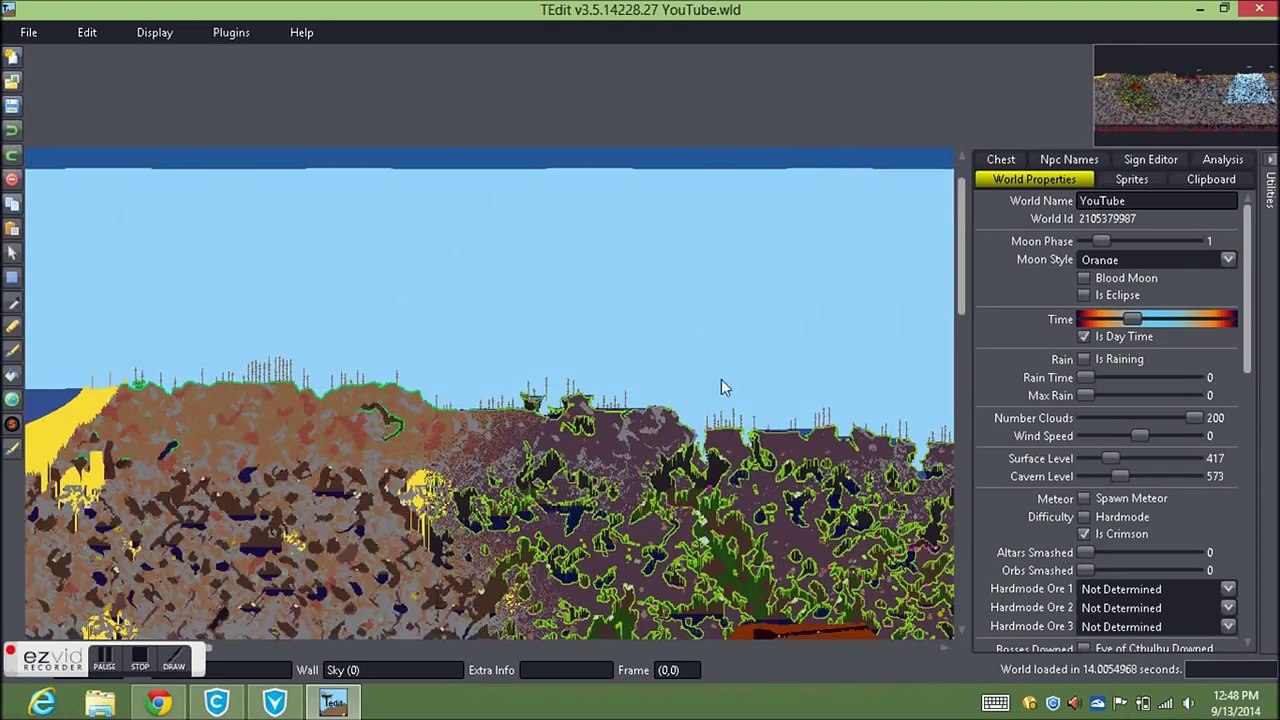Open the Hardmode Ore 1 dropdown
Viewport: 1280px width, 720px height.
[x=1228, y=589]
